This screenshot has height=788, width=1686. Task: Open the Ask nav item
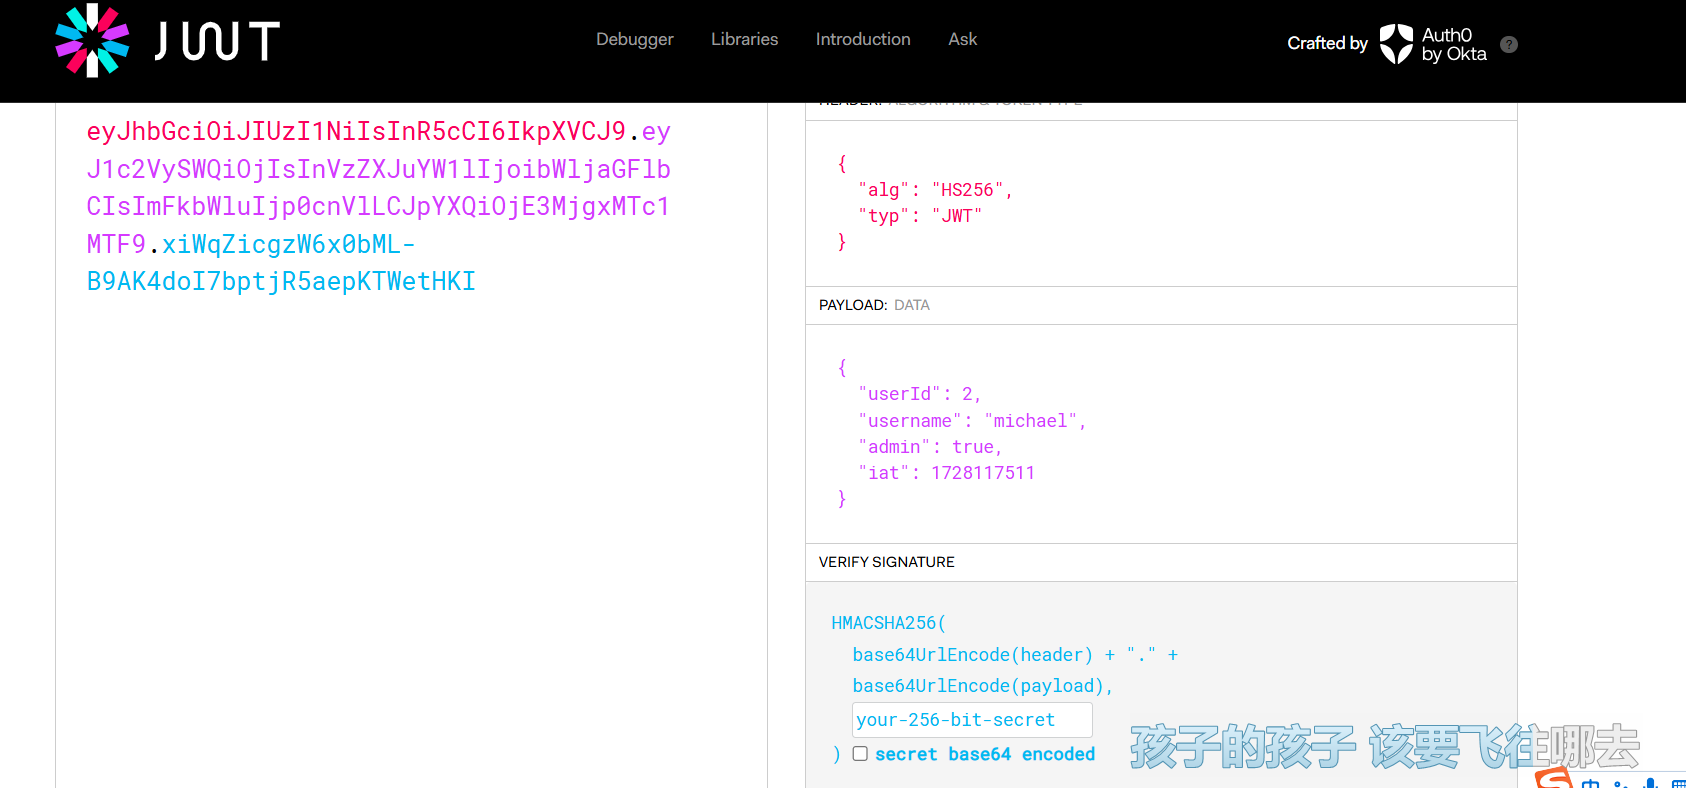click(x=963, y=39)
